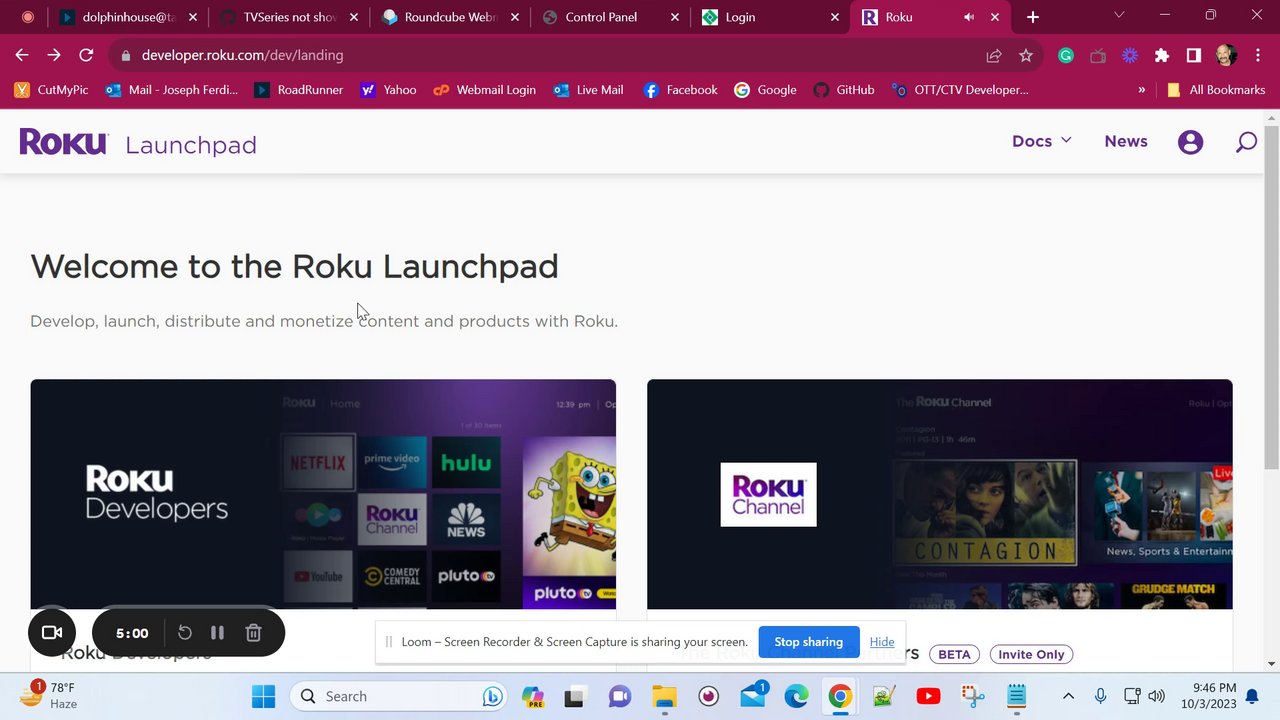Open the News page link
1280x720 pixels.
click(1126, 141)
